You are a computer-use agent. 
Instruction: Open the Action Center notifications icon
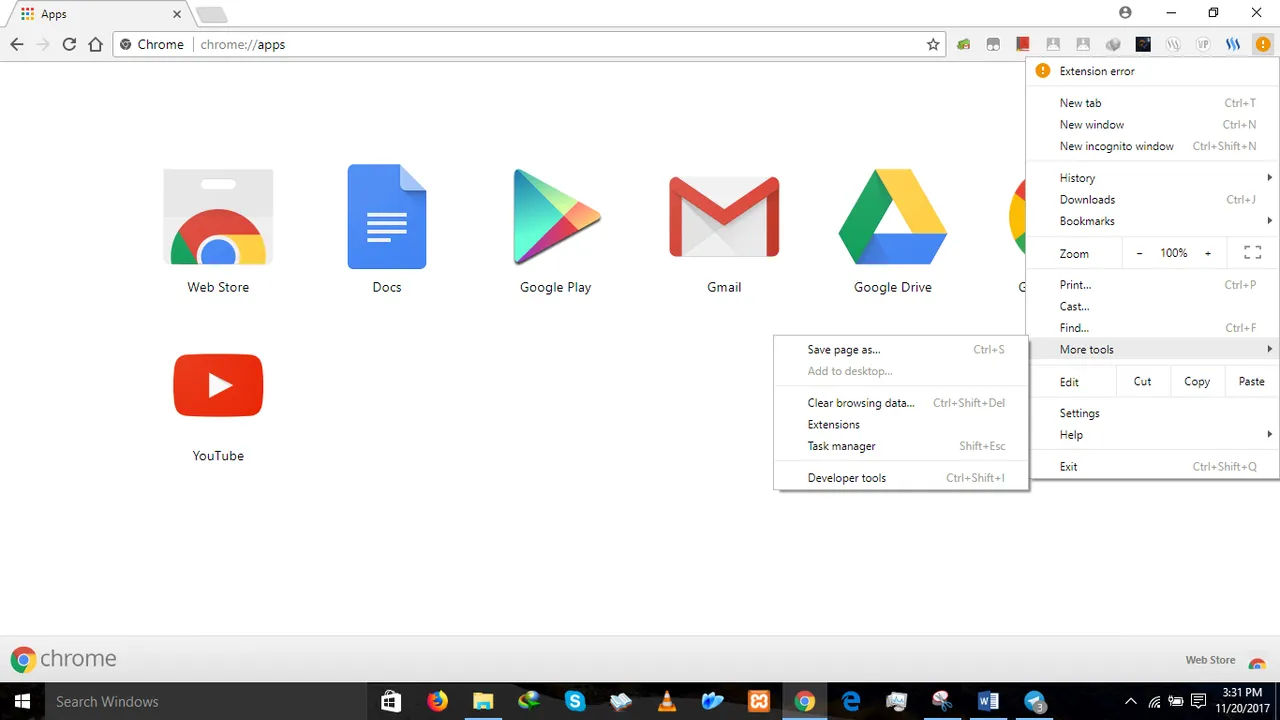[x=1199, y=701]
